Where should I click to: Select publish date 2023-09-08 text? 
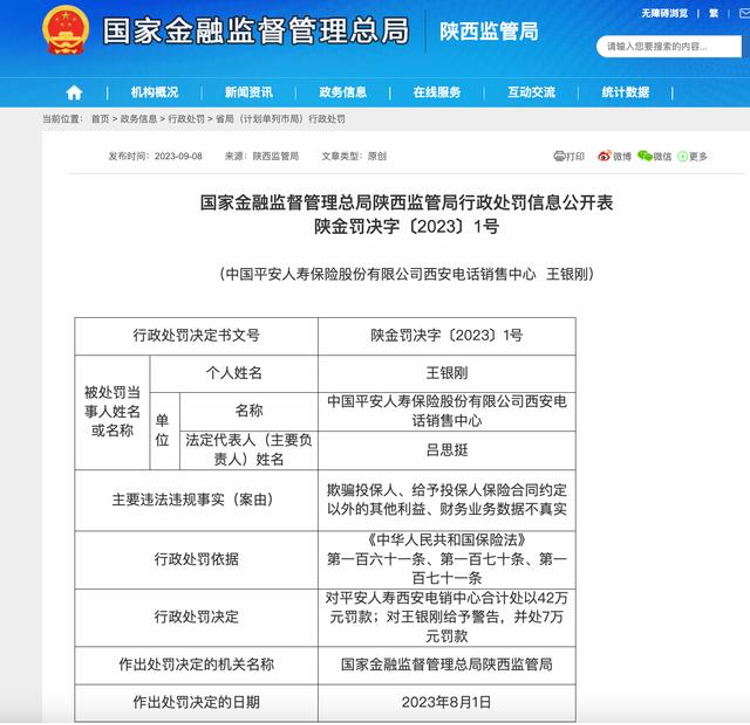[178, 156]
